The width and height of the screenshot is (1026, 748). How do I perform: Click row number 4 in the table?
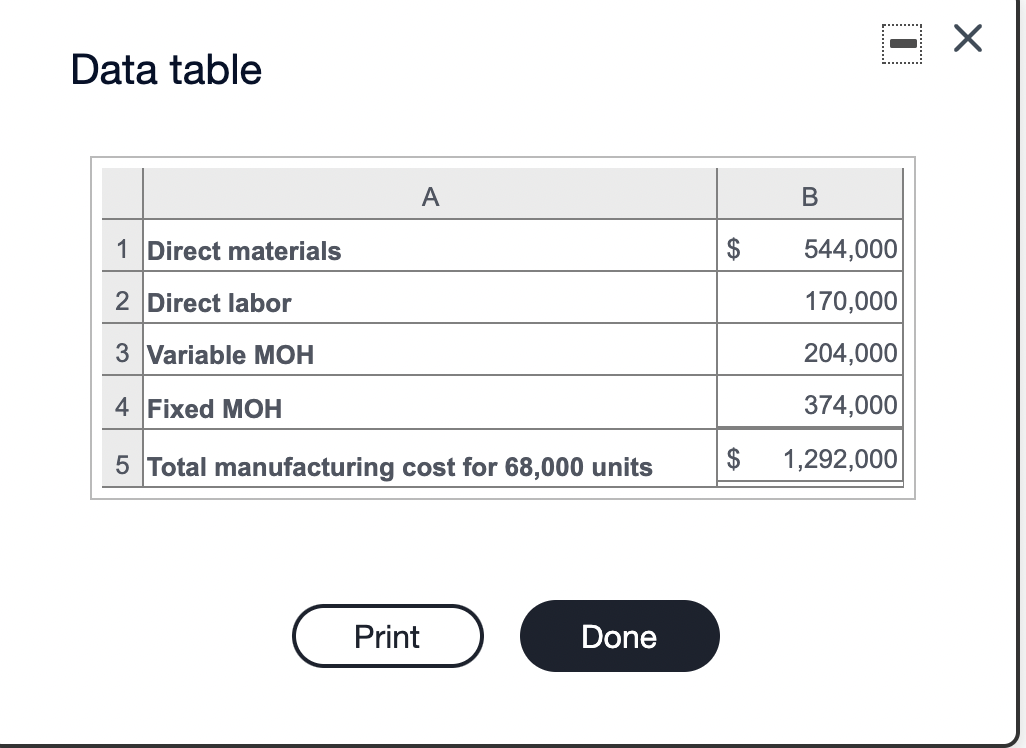(x=121, y=407)
